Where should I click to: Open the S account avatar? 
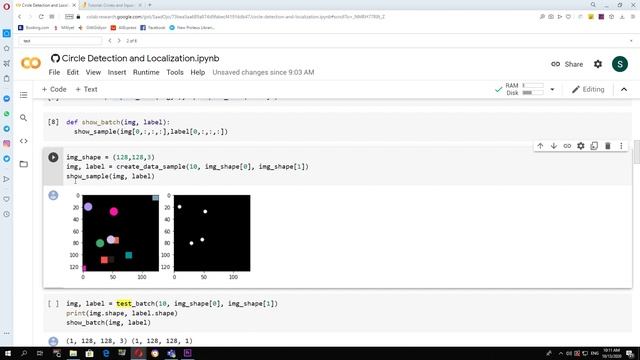620,64
